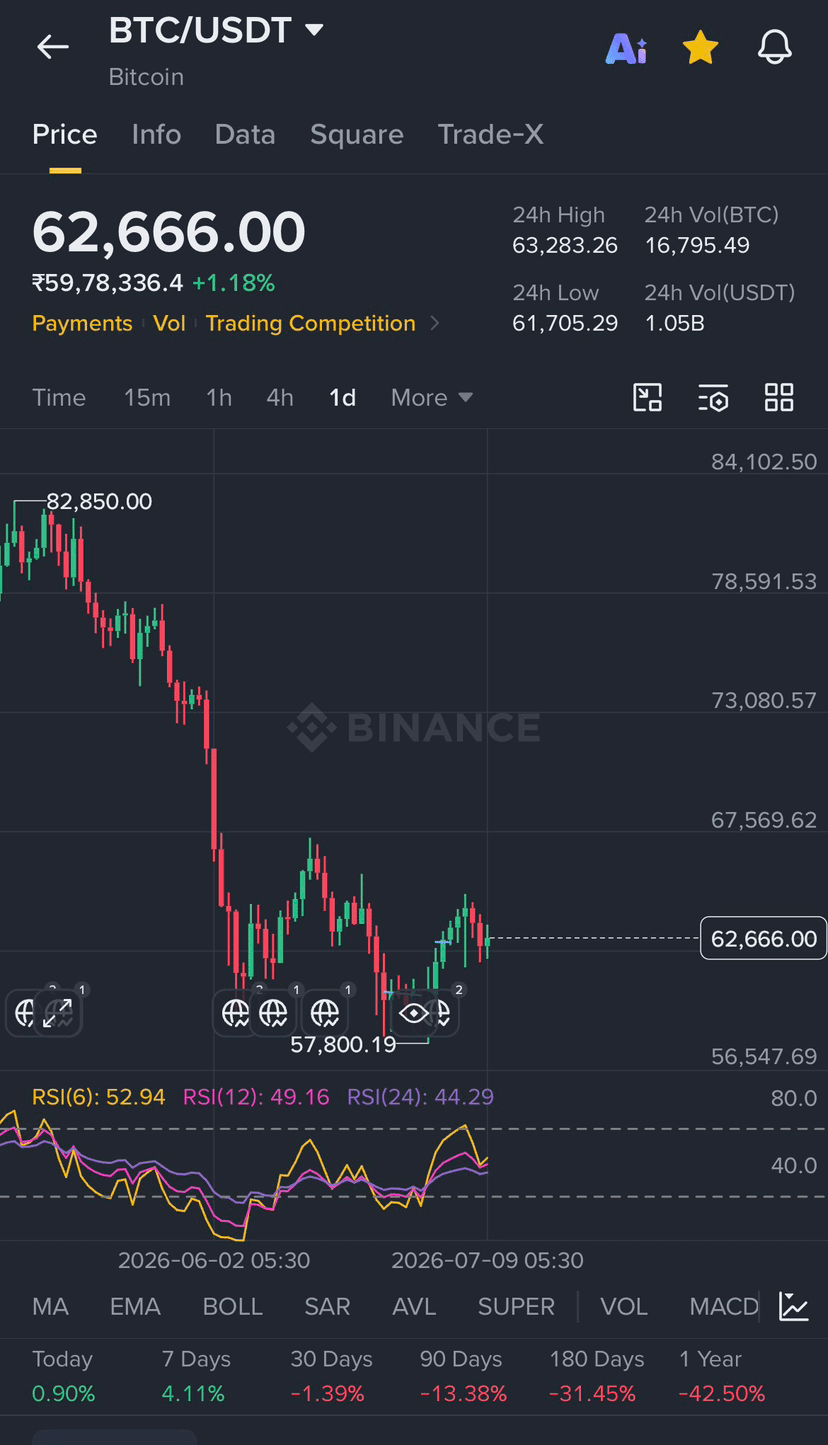This screenshot has width=828, height=1445.
Task: Open the chart drawing tools icon
Action: point(648,397)
